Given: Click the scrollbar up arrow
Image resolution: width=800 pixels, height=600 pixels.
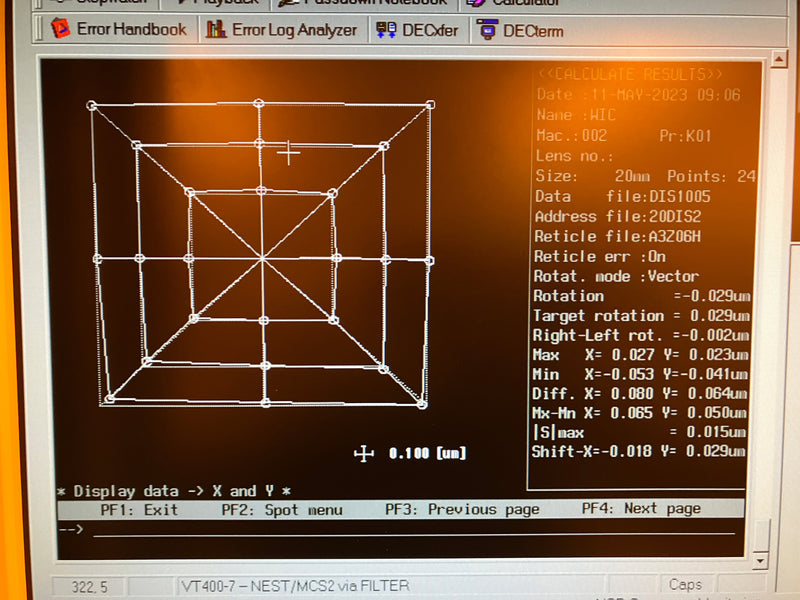Looking at the screenshot, I should click(779, 59).
